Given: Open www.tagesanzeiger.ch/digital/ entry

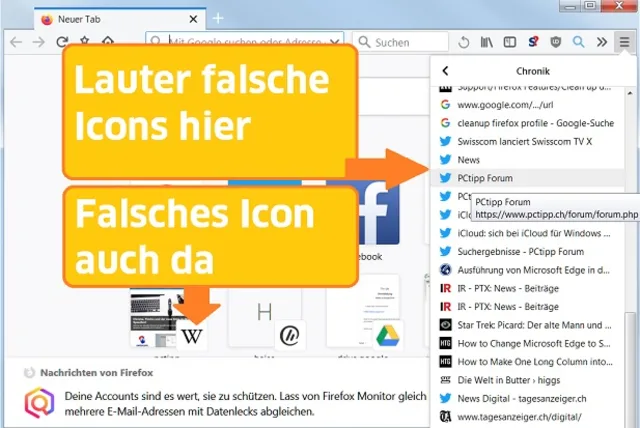Looking at the screenshot, I should click(527, 417).
